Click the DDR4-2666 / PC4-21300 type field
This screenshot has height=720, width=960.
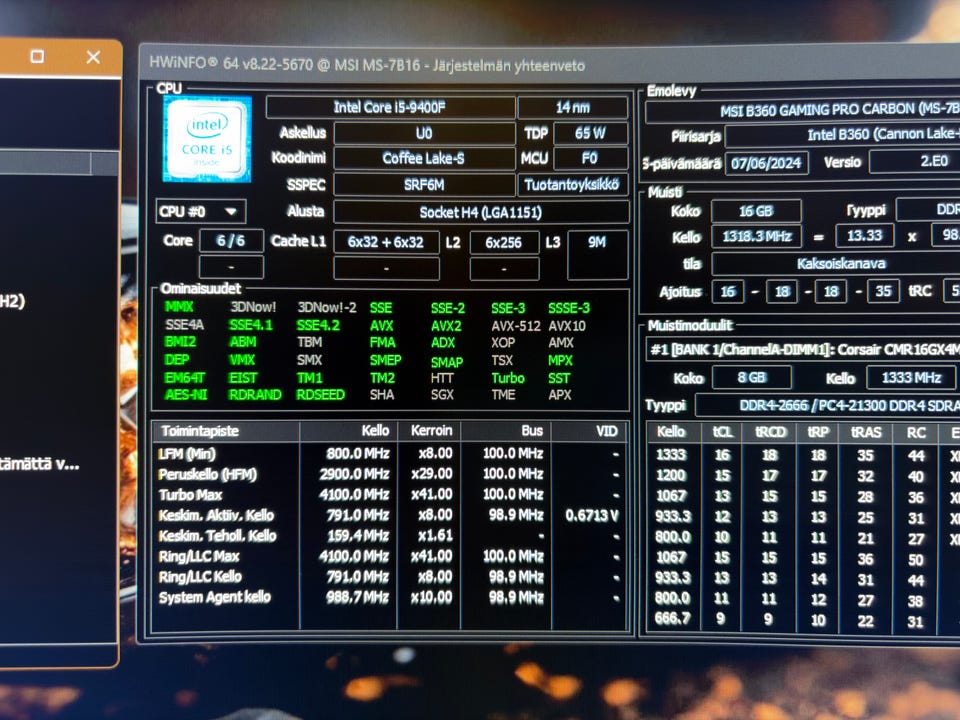[828, 405]
